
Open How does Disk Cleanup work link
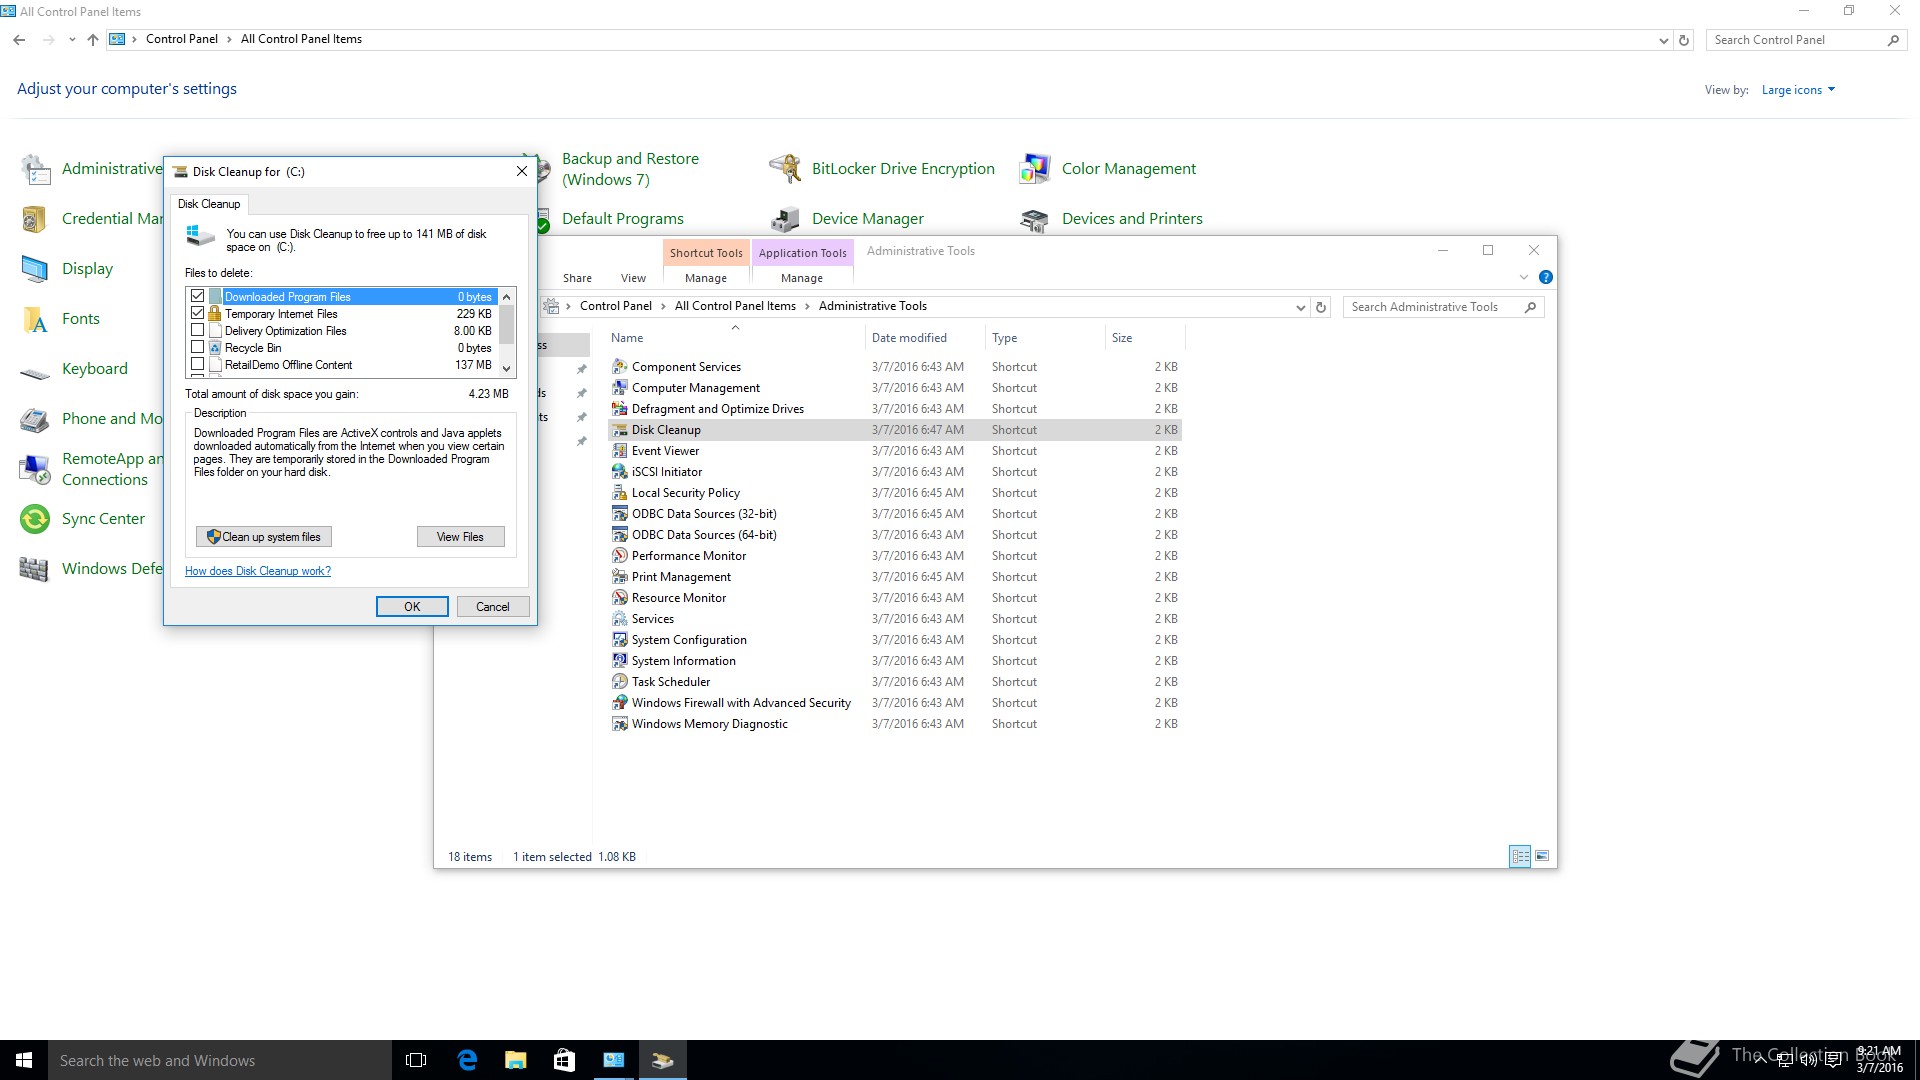click(x=258, y=571)
